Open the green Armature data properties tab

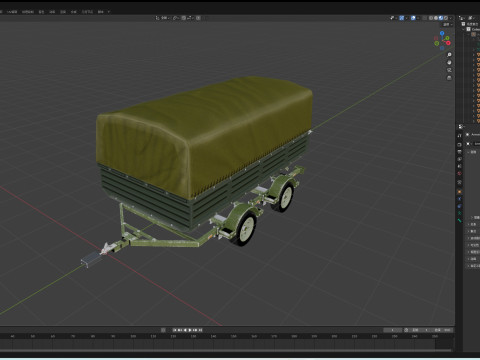(459, 213)
